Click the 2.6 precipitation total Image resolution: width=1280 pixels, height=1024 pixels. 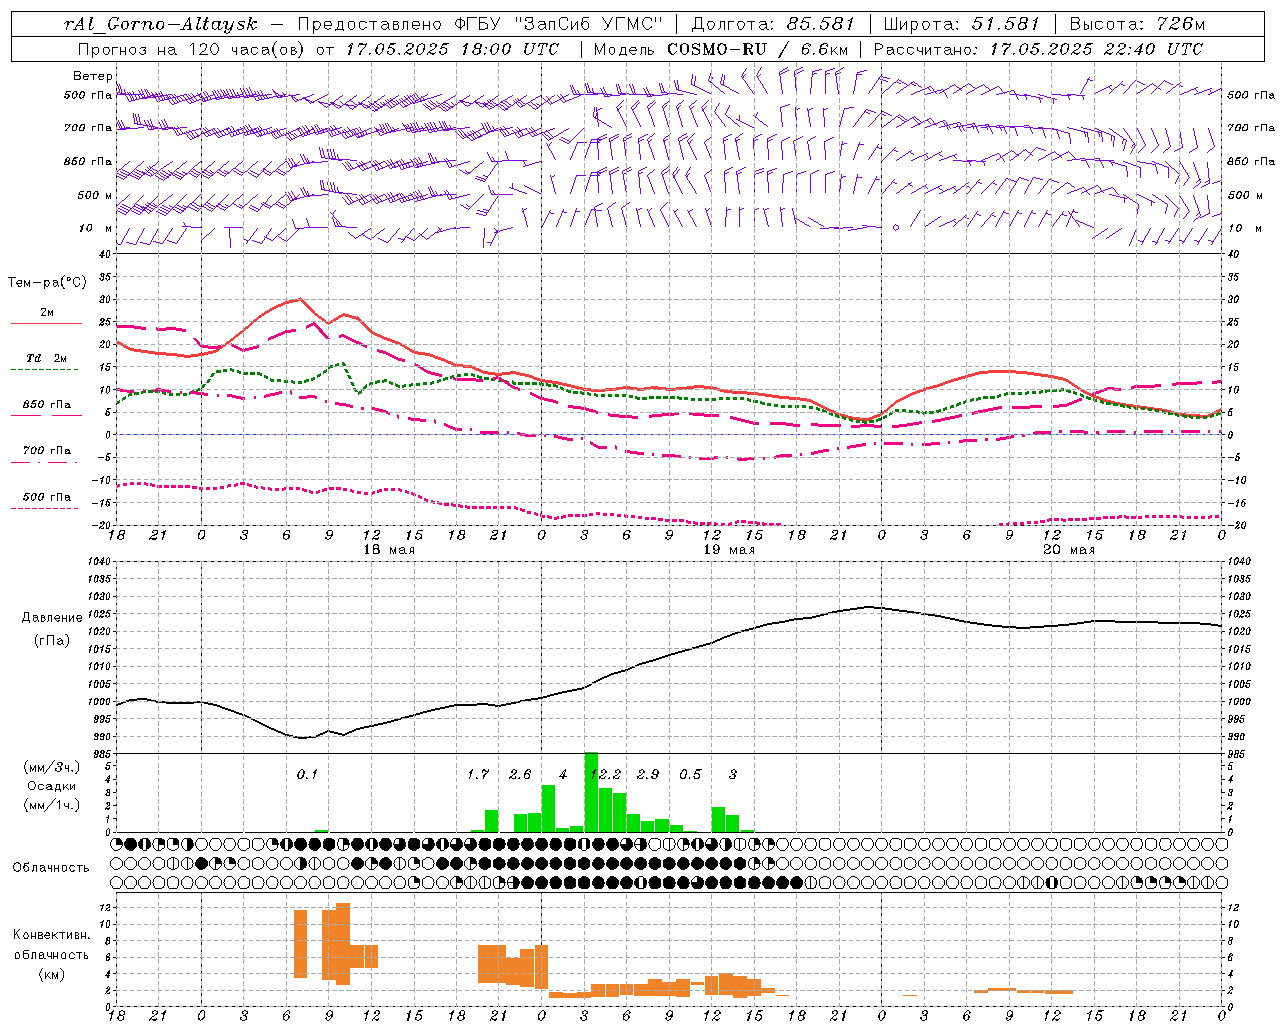coord(520,774)
